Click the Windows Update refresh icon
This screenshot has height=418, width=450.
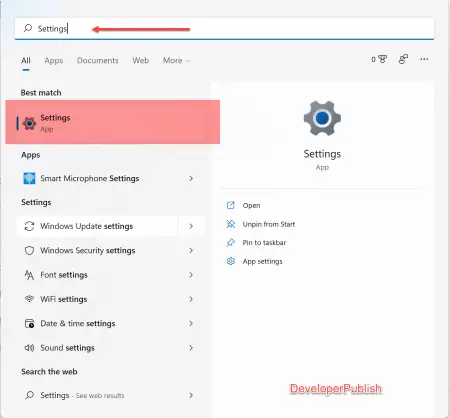[x=29, y=226]
